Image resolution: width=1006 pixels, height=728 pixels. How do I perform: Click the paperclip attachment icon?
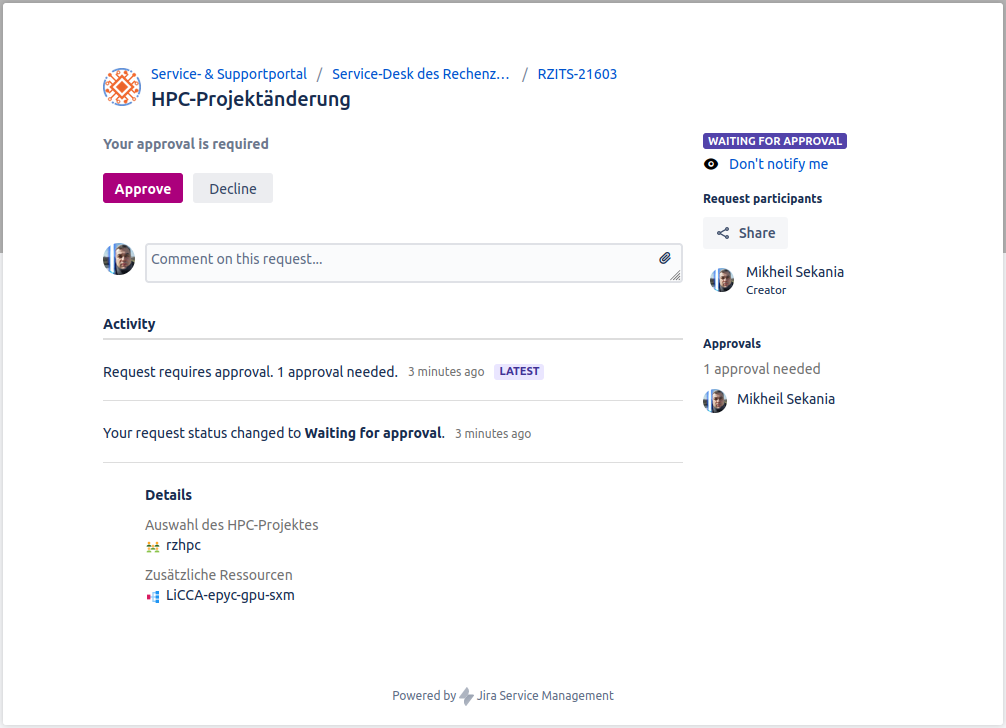point(665,258)
